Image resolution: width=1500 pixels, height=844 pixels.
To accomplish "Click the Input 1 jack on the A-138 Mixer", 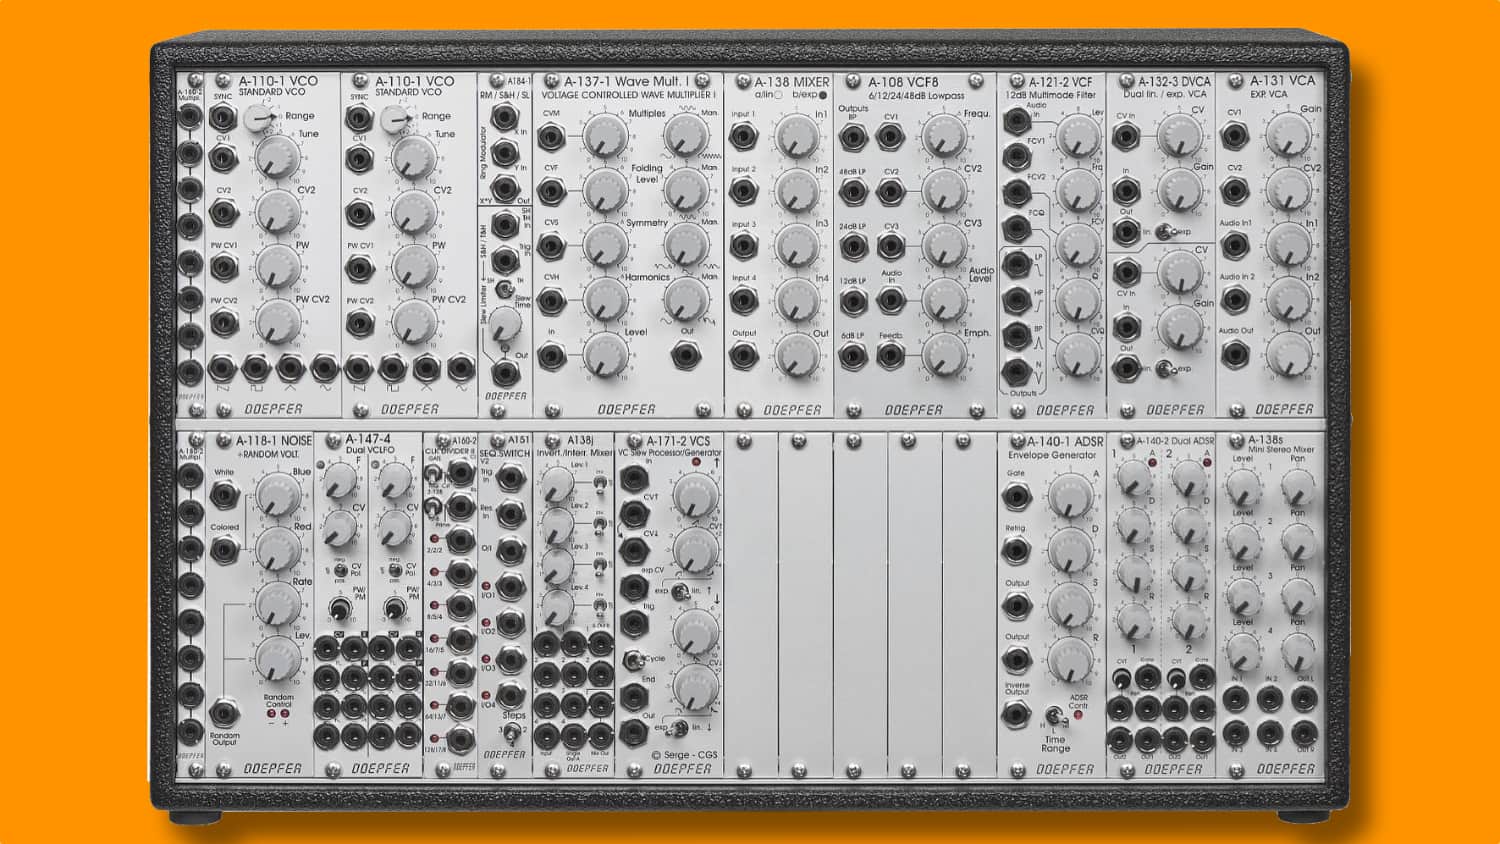I will [743, 136].
